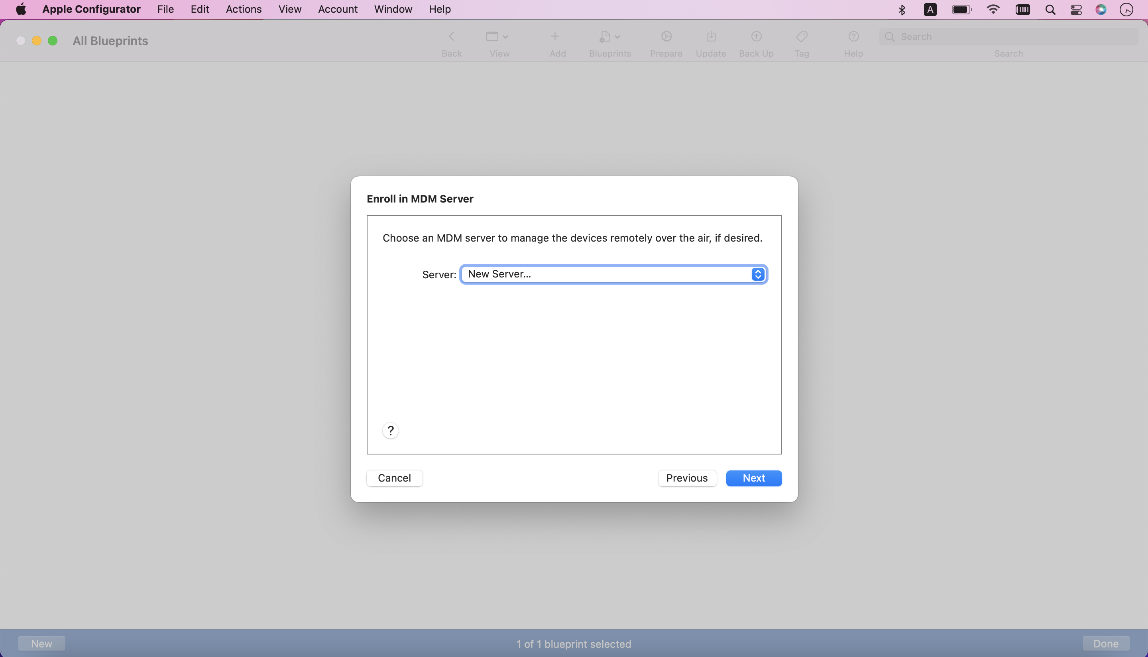Click the Prepare toolbar icon
This screenshot has height=657, width=1148.
pyautogui.click(x=666, y=37)
